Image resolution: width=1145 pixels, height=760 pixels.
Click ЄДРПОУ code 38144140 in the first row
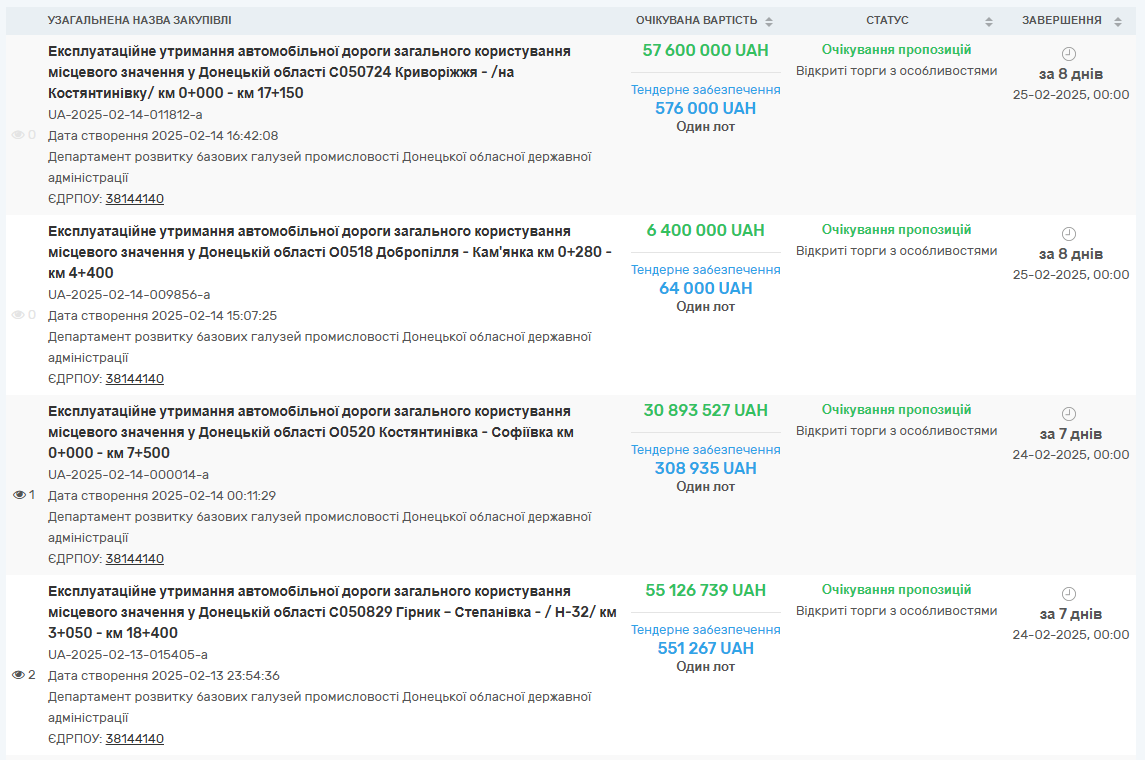click(x=134, y=199)
